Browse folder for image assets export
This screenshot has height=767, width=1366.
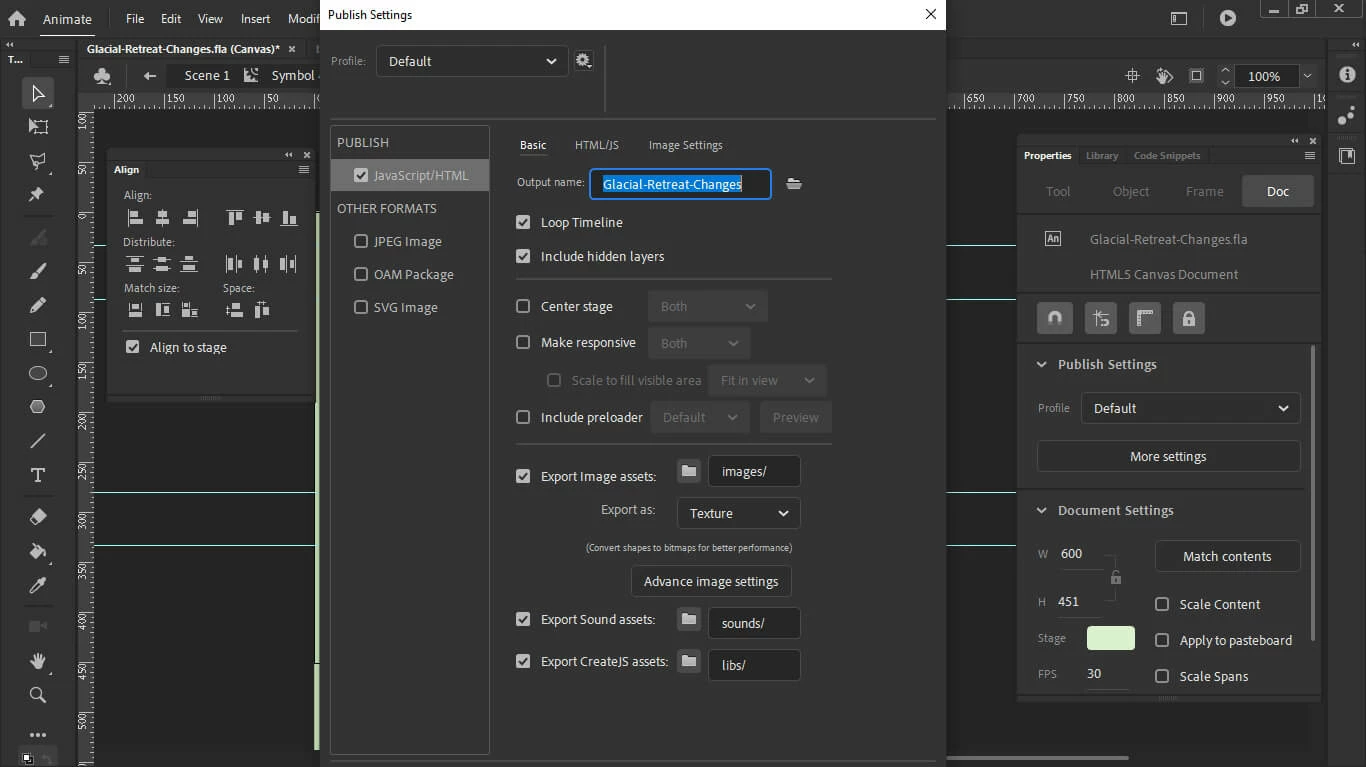click(689, 471)
